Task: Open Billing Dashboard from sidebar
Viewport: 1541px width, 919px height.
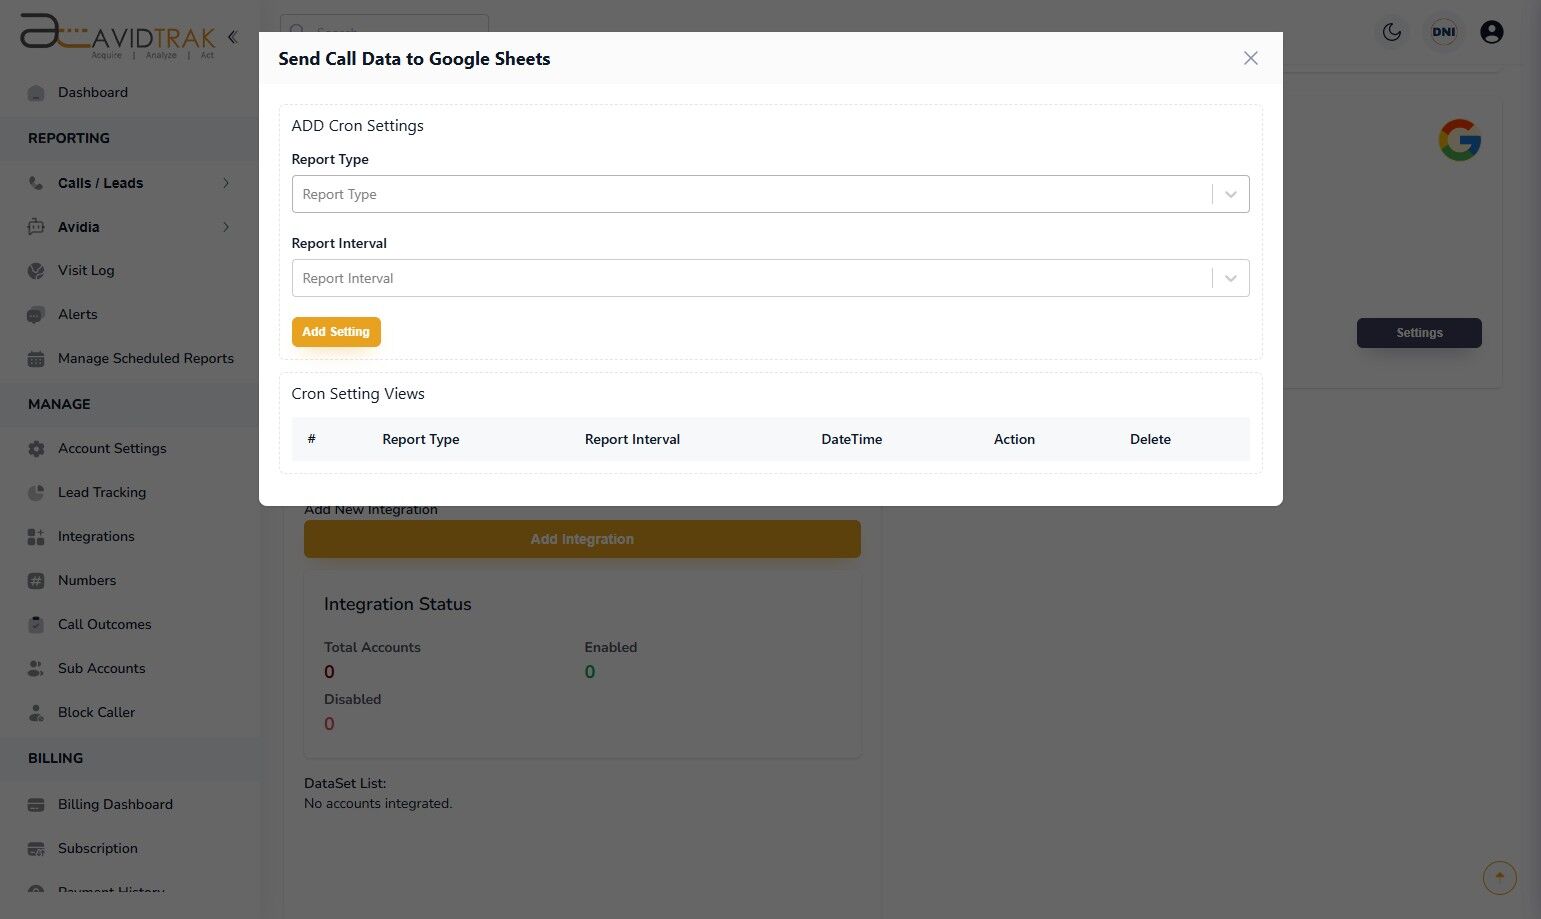Action: tap(115, 805)
